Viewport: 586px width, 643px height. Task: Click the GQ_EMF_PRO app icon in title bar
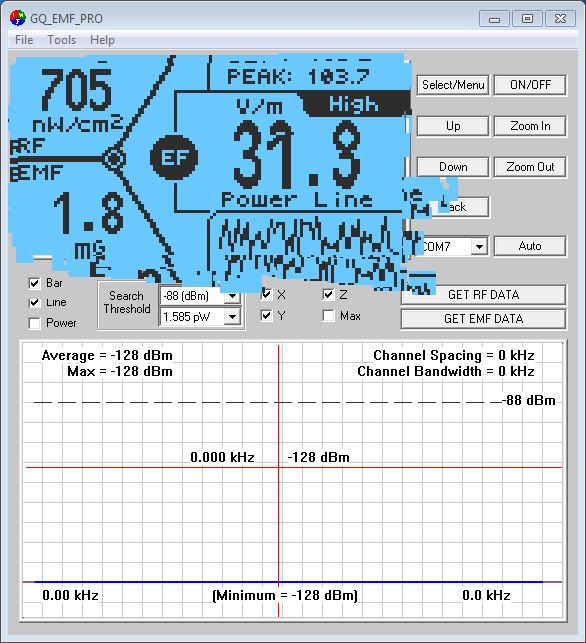[18, 18]
